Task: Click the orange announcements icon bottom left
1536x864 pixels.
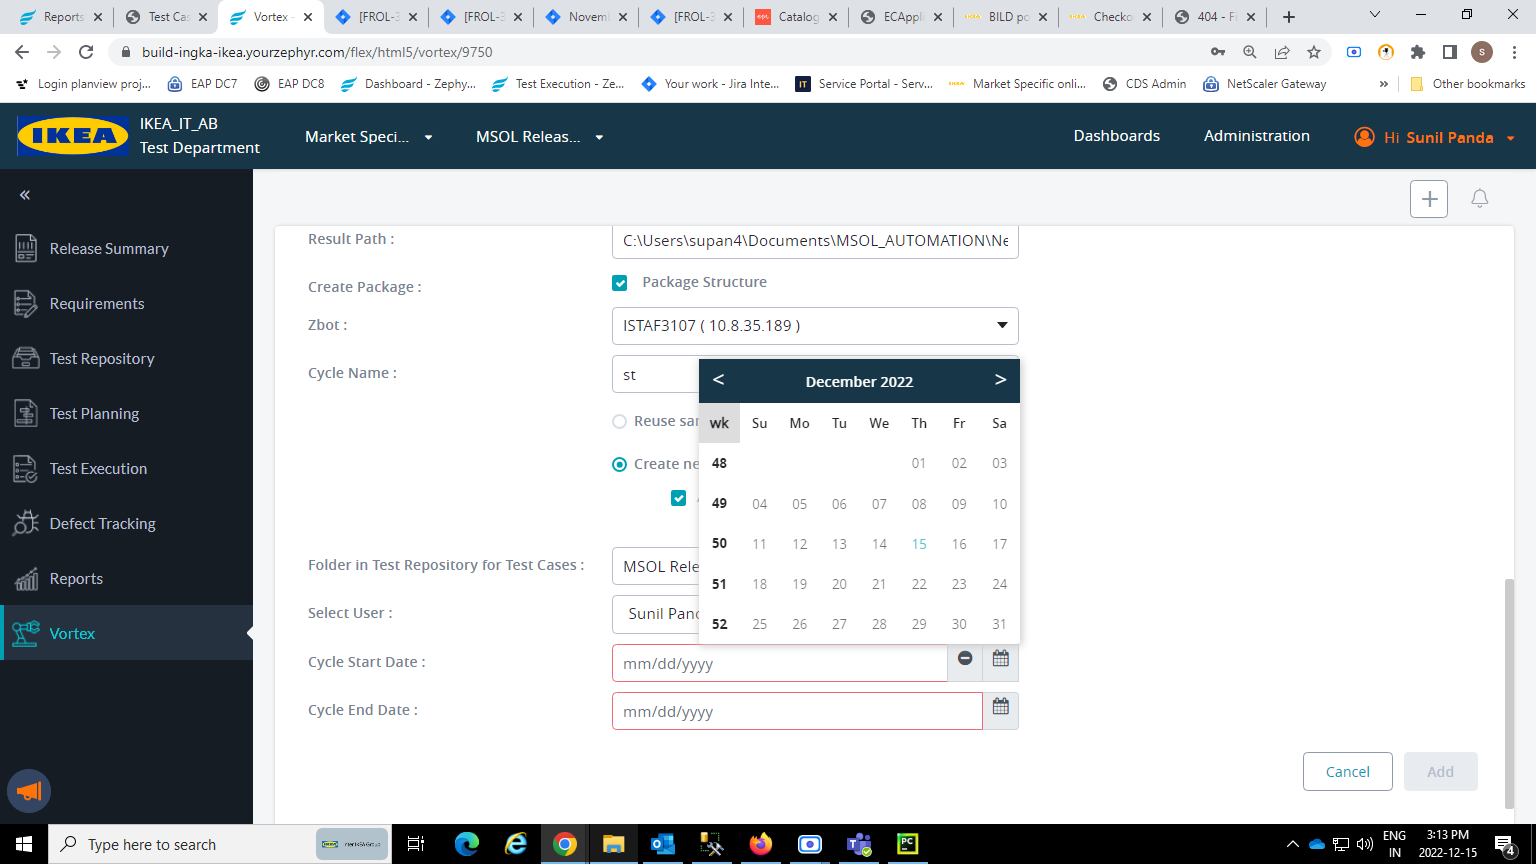Action: 28,791
